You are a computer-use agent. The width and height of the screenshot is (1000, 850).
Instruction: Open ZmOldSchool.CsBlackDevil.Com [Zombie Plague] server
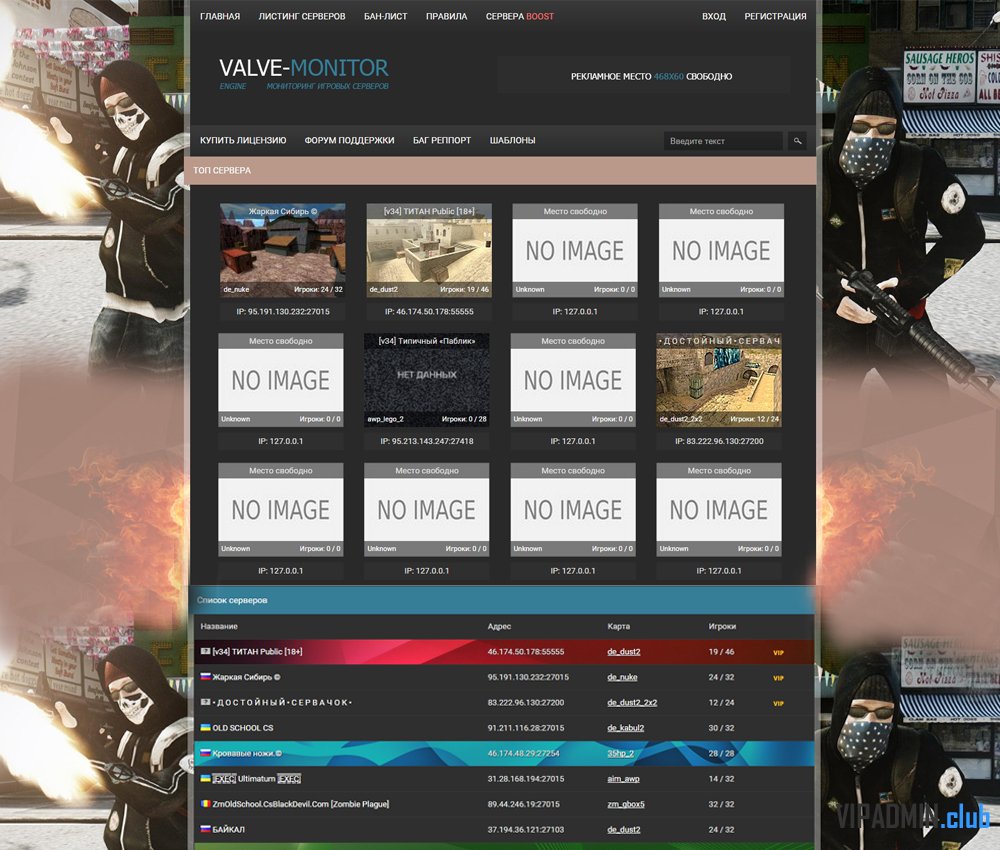(x=300, y=804)
